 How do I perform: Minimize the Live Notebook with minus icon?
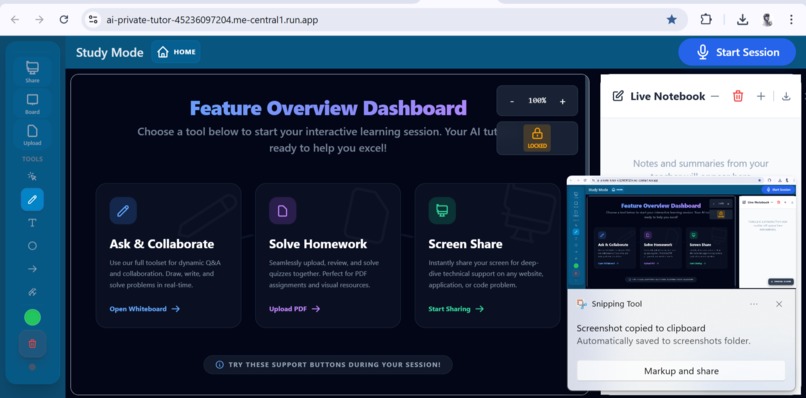coord(715,96)
